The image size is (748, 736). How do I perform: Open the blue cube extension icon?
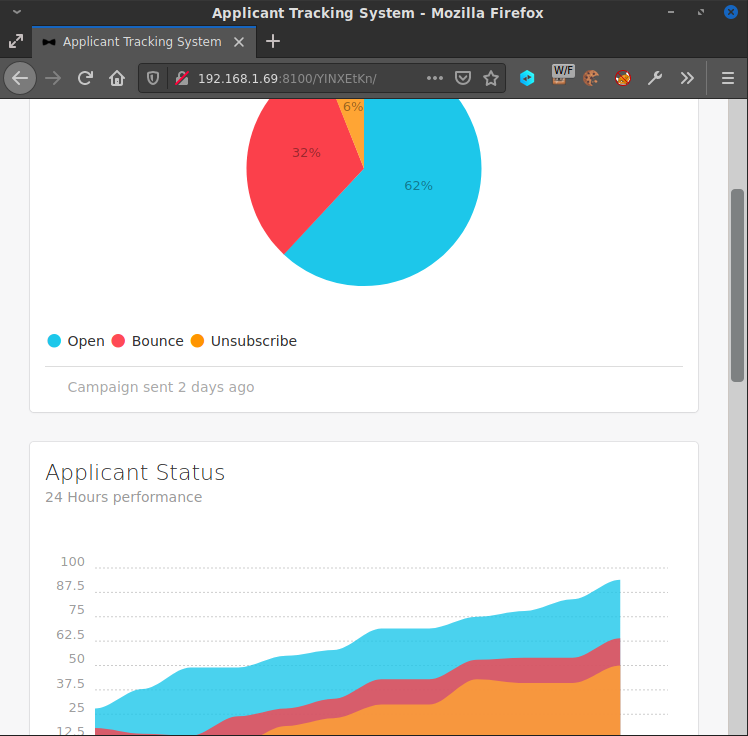tap(527, 78)
